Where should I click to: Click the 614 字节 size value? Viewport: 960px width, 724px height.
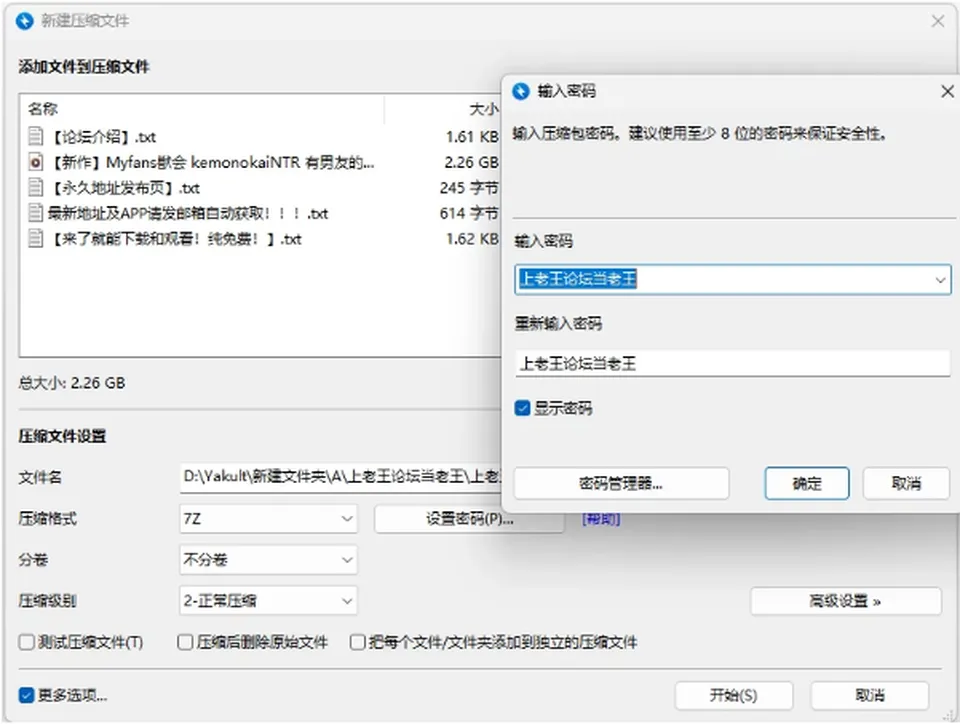tap(469, 213)
